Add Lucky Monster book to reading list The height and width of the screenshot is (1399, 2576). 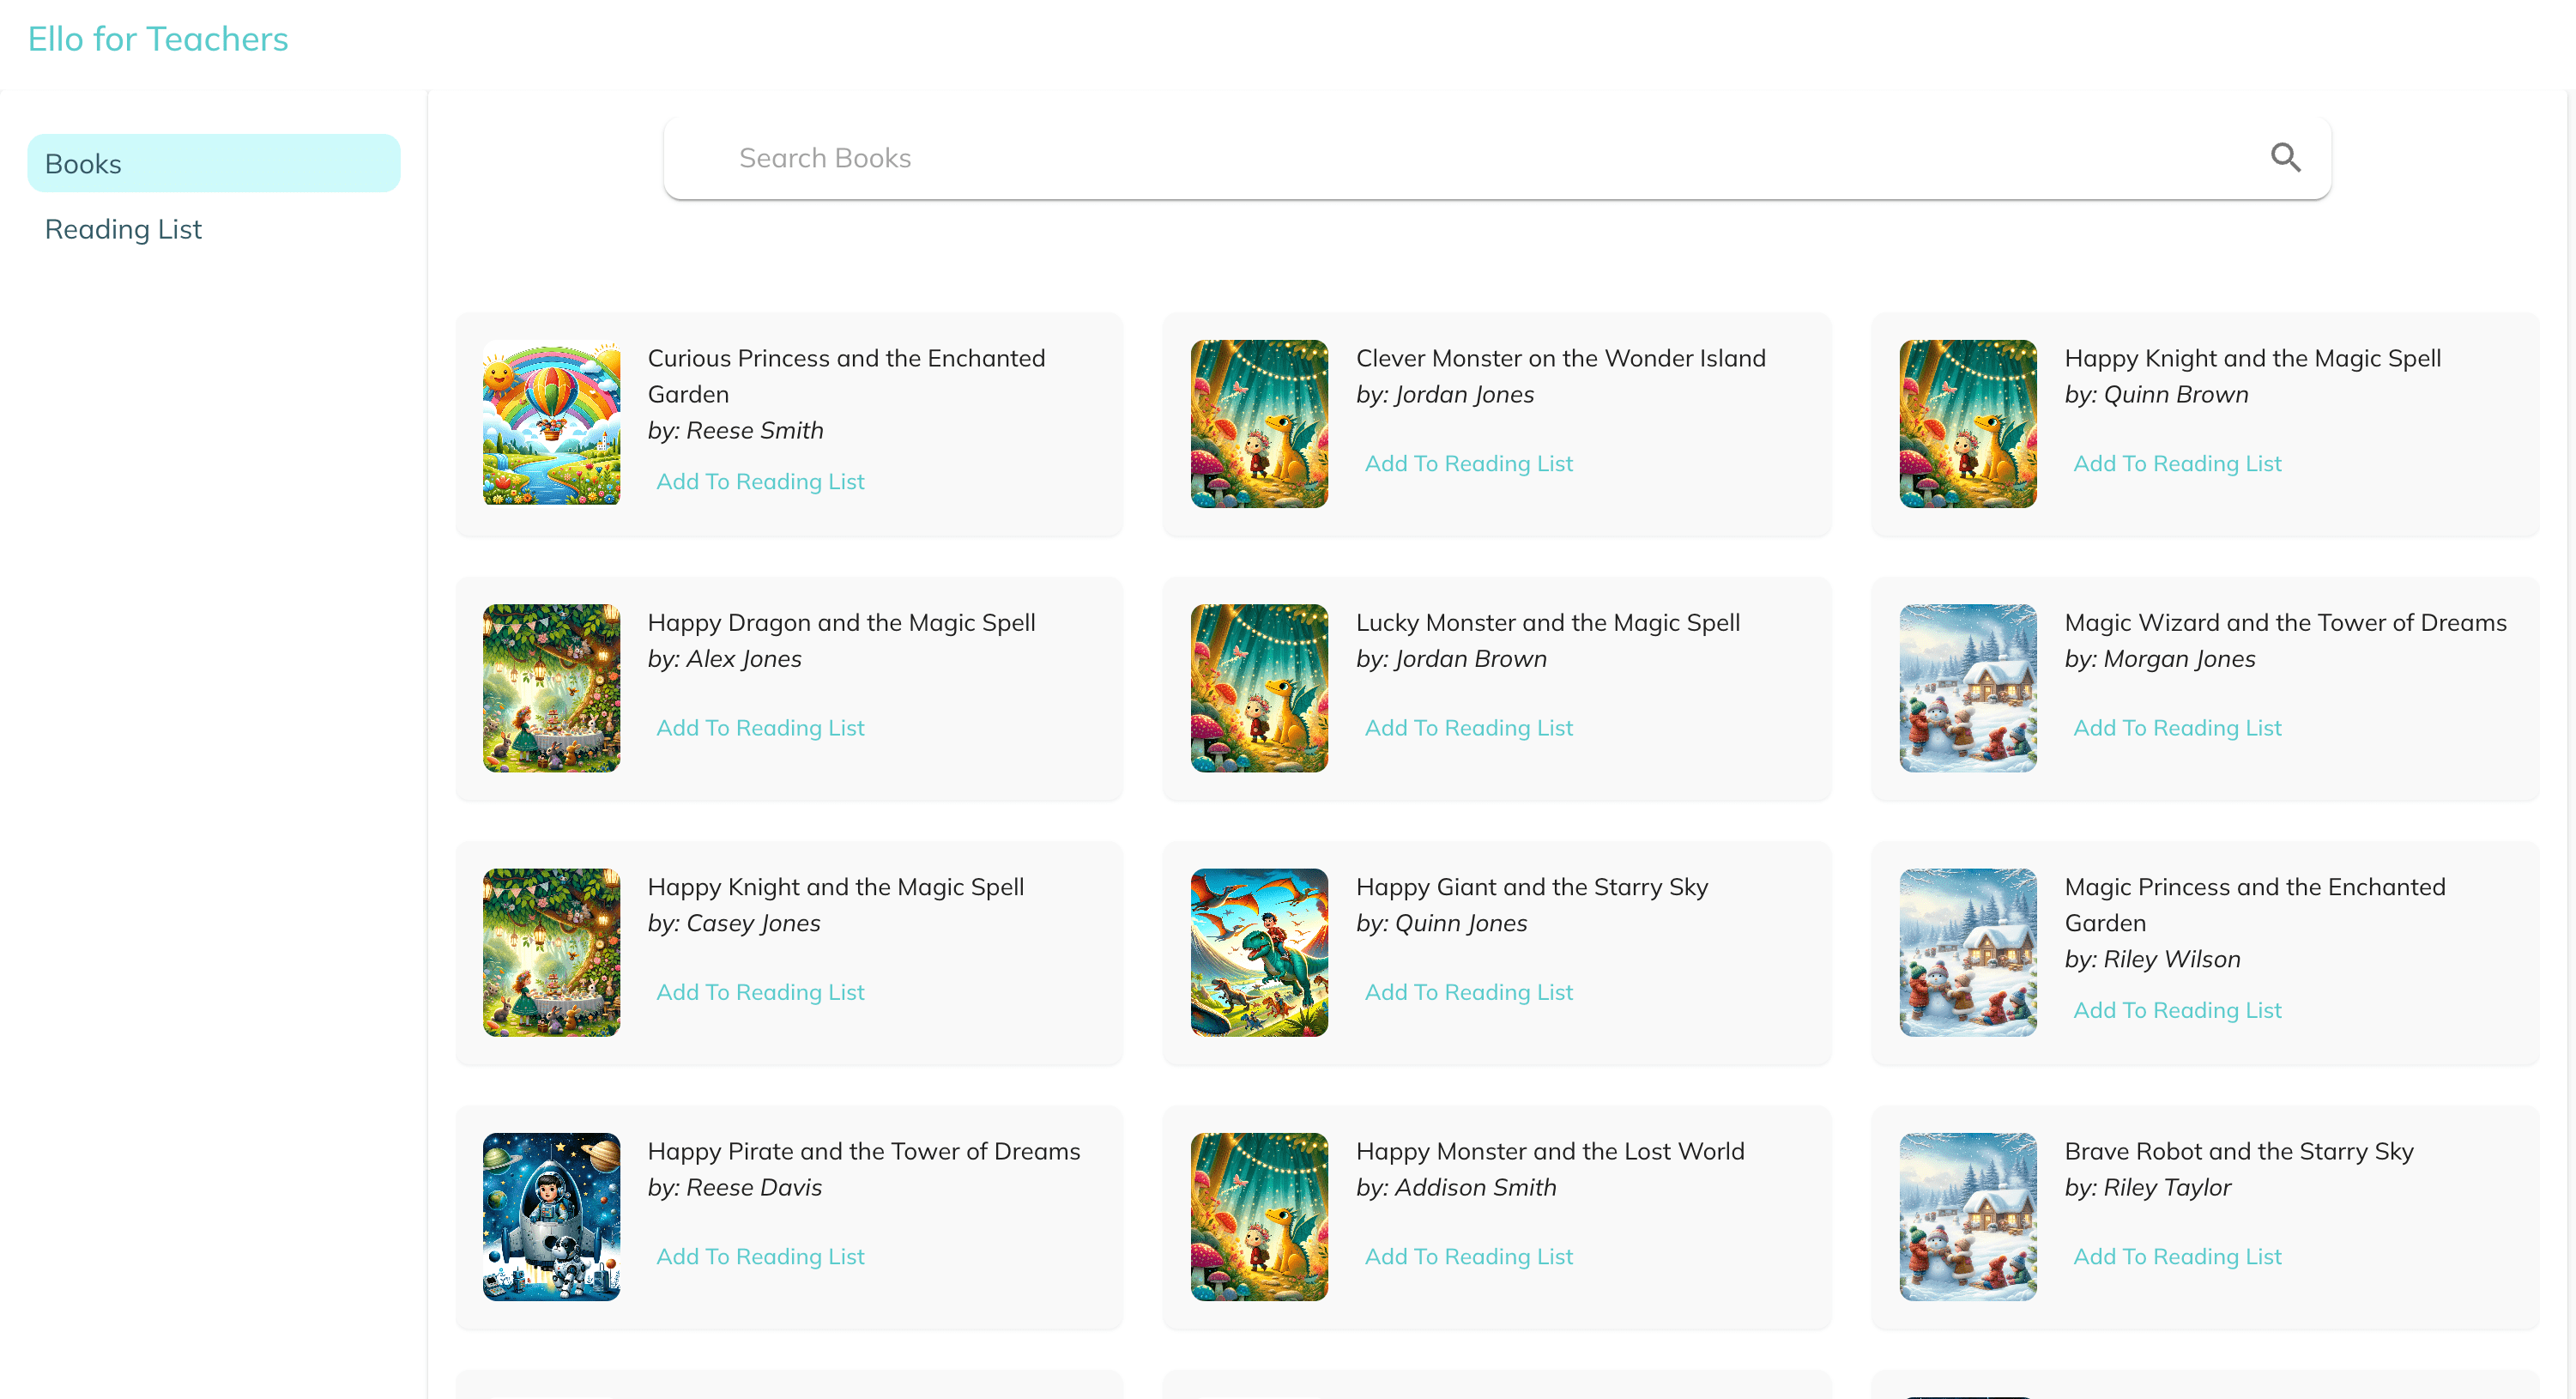pos(1467,727)
